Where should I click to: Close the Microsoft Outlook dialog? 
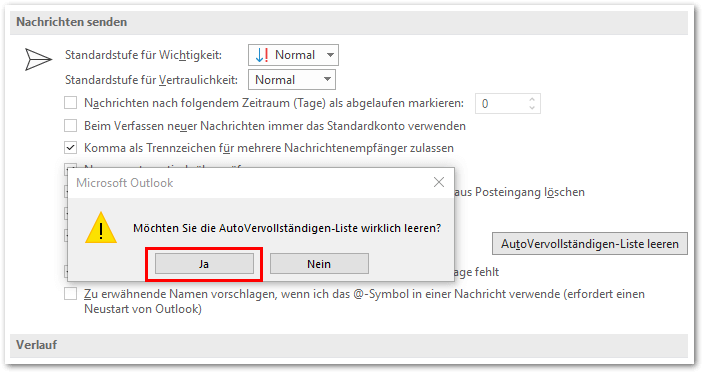pos(439,182)
